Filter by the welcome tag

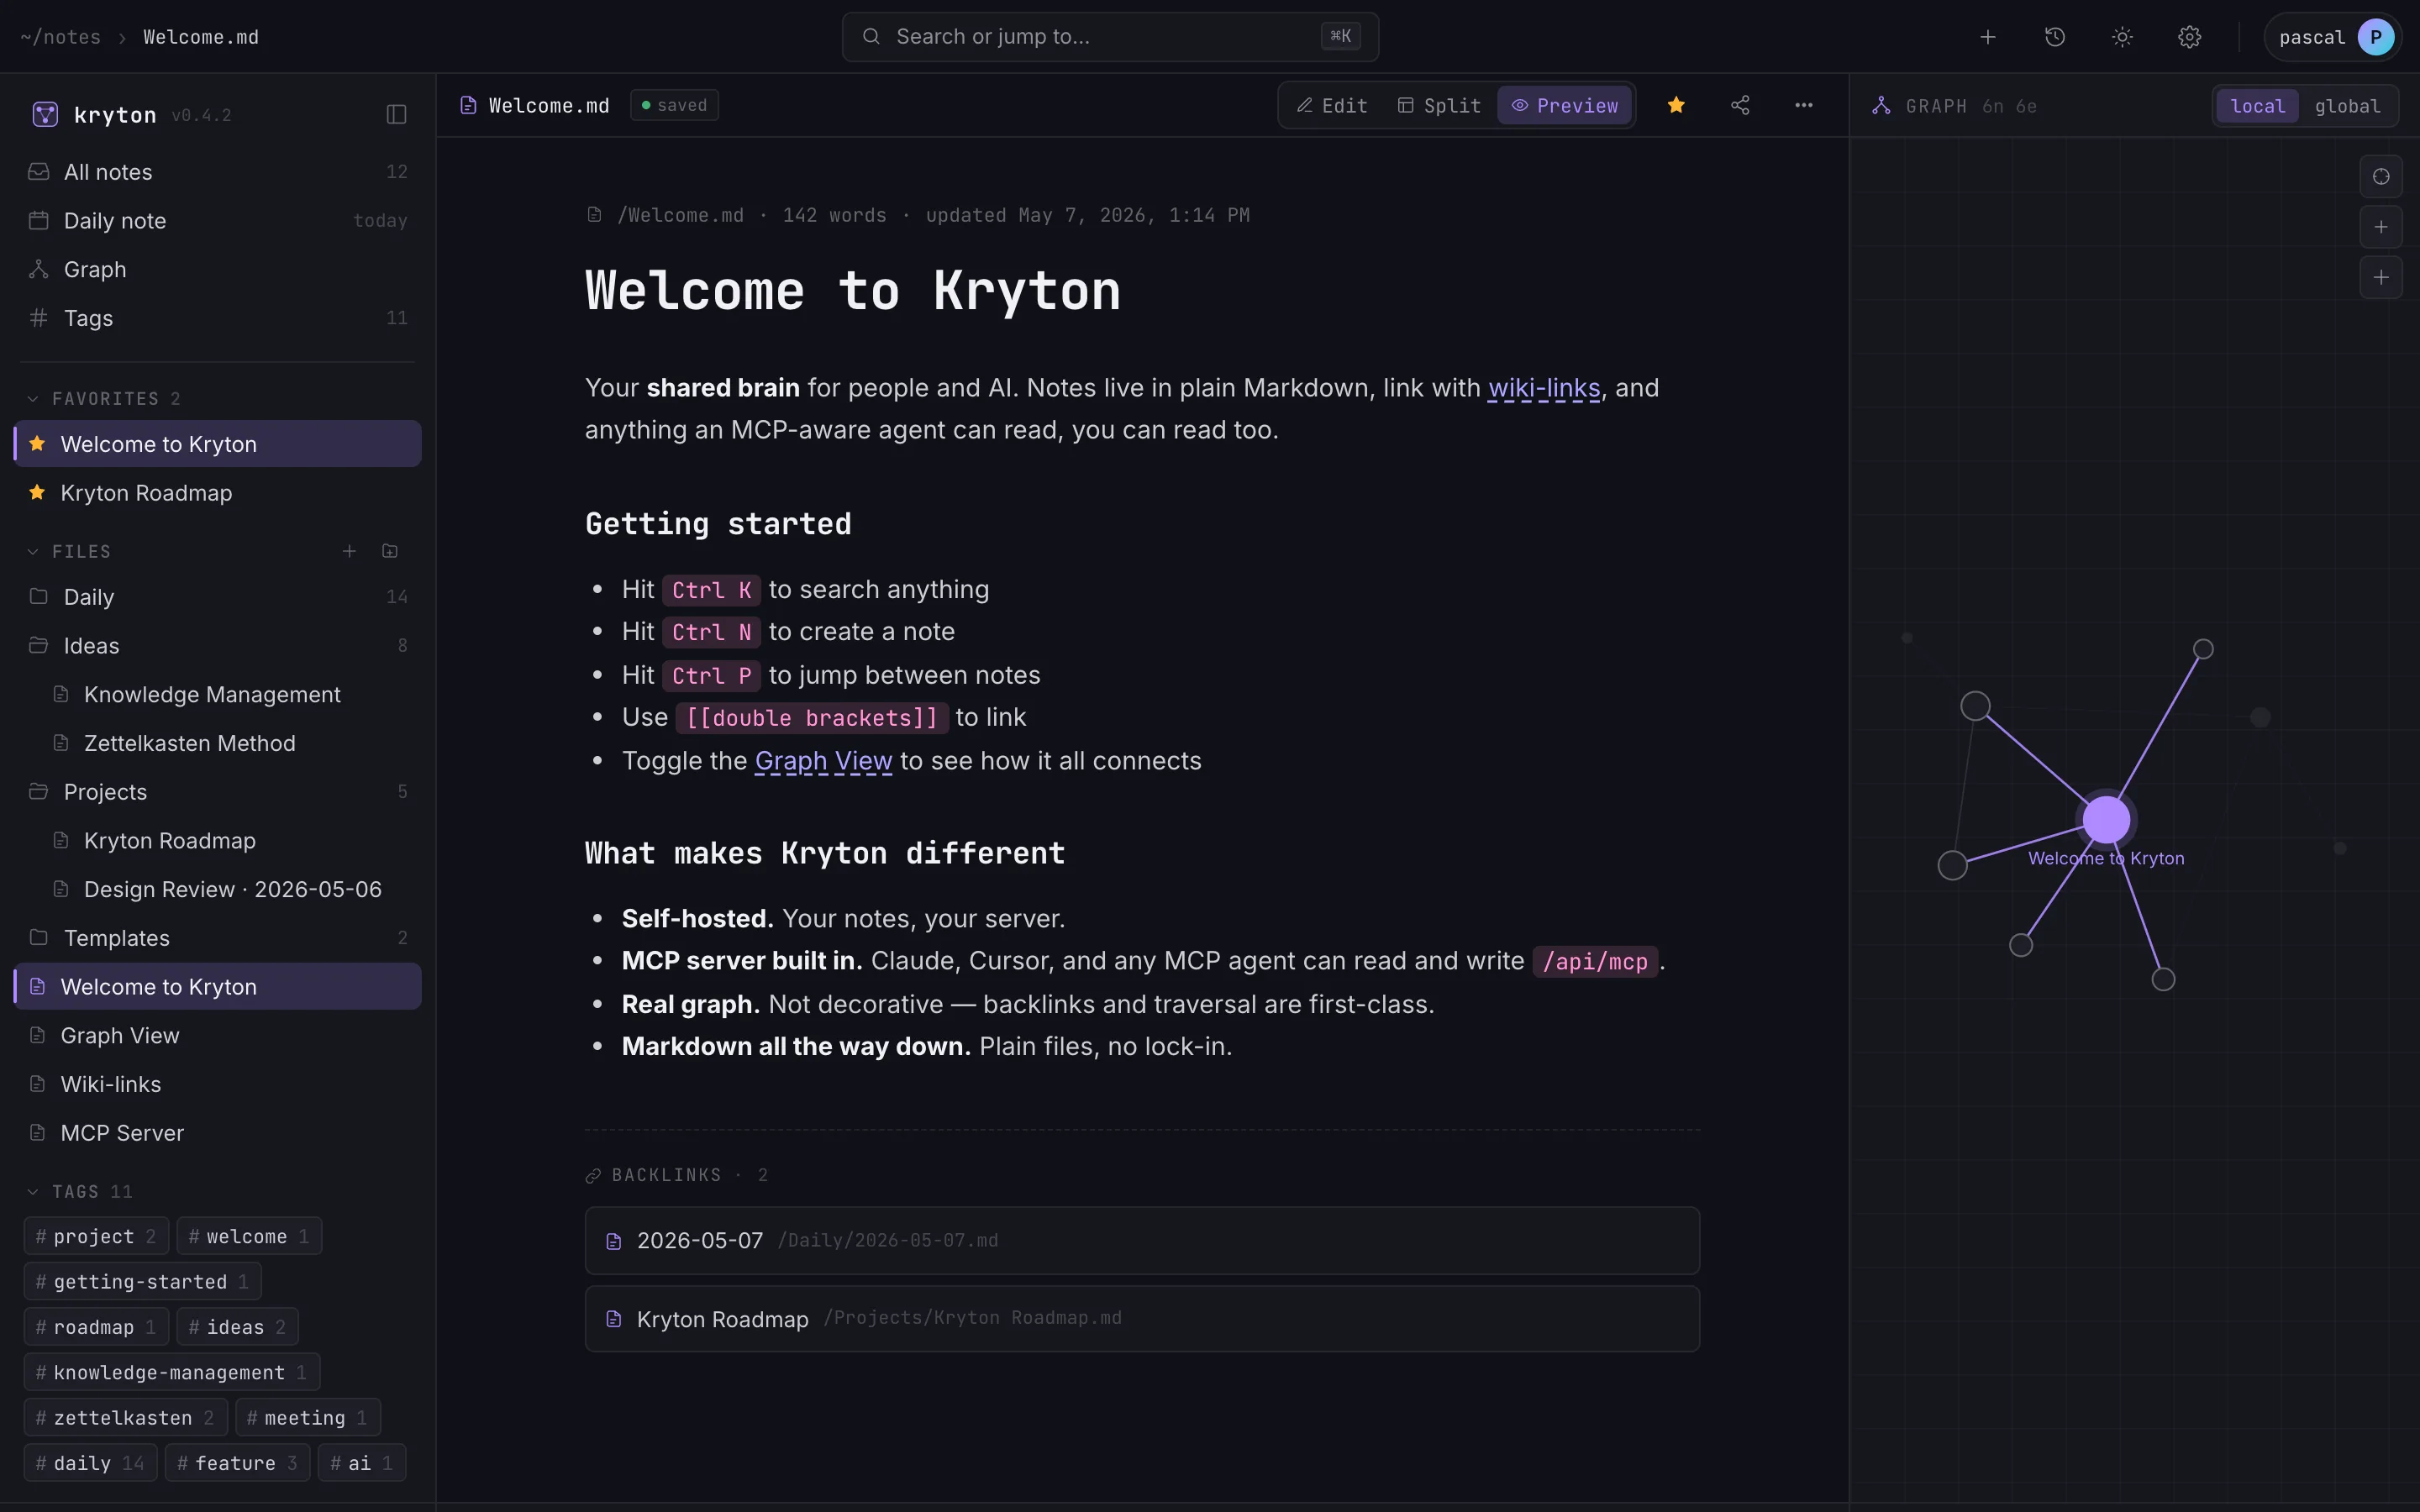[x=249, y=1237]
